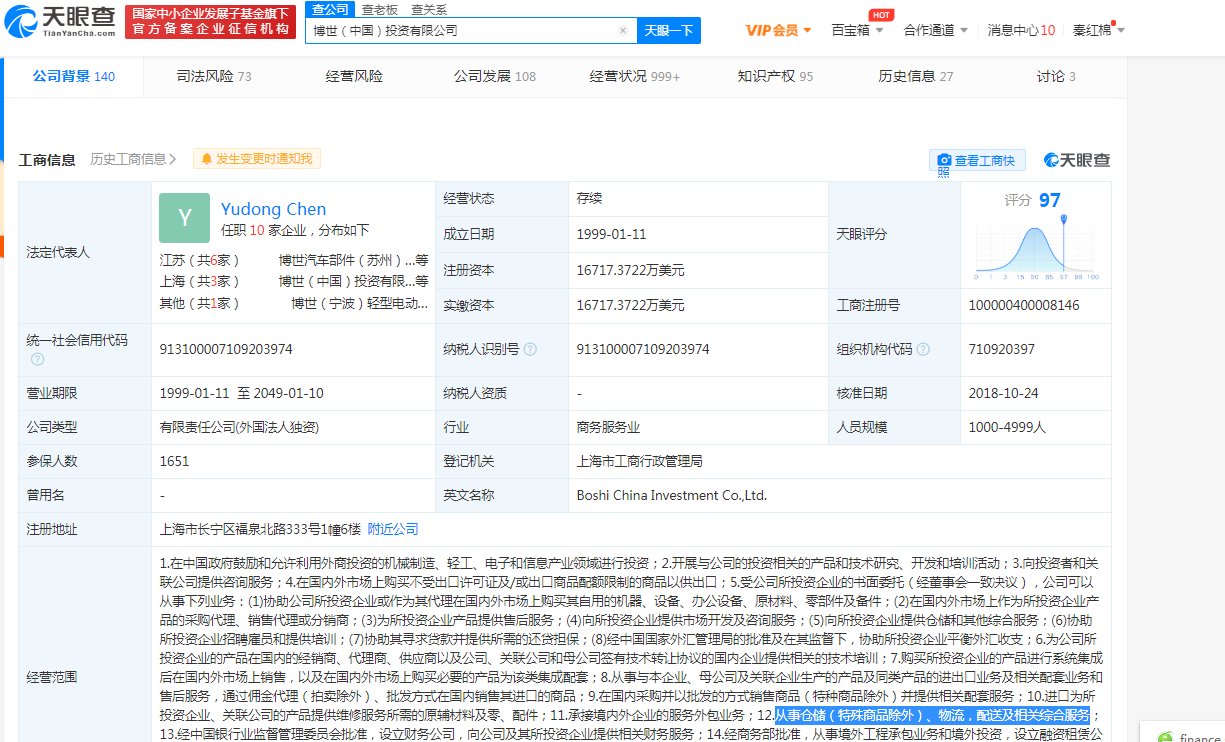Switch to the 经营风险 tab
Image resolution: width=1225 pixels, height=742 pixels.
click(354, 76)
